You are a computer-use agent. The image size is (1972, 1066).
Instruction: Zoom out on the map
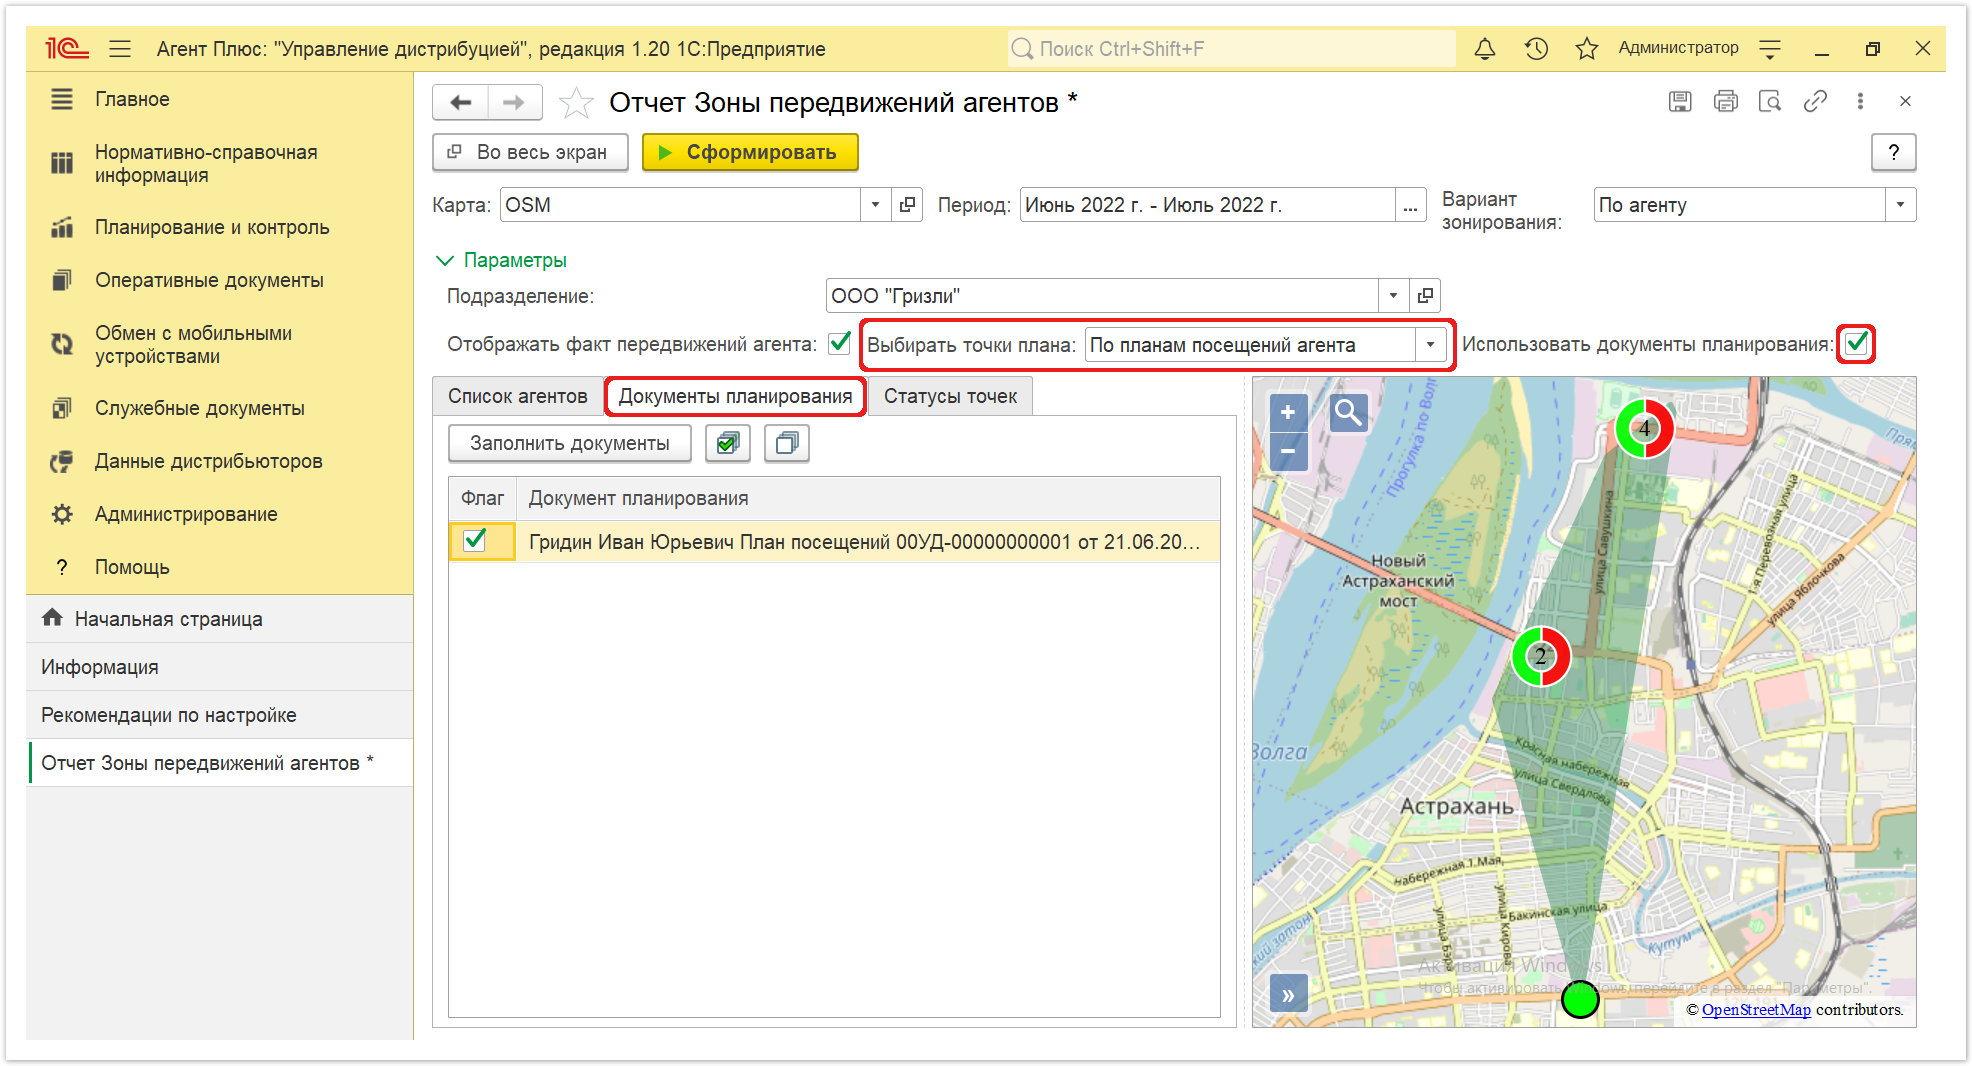click(x=1288, y=451)
